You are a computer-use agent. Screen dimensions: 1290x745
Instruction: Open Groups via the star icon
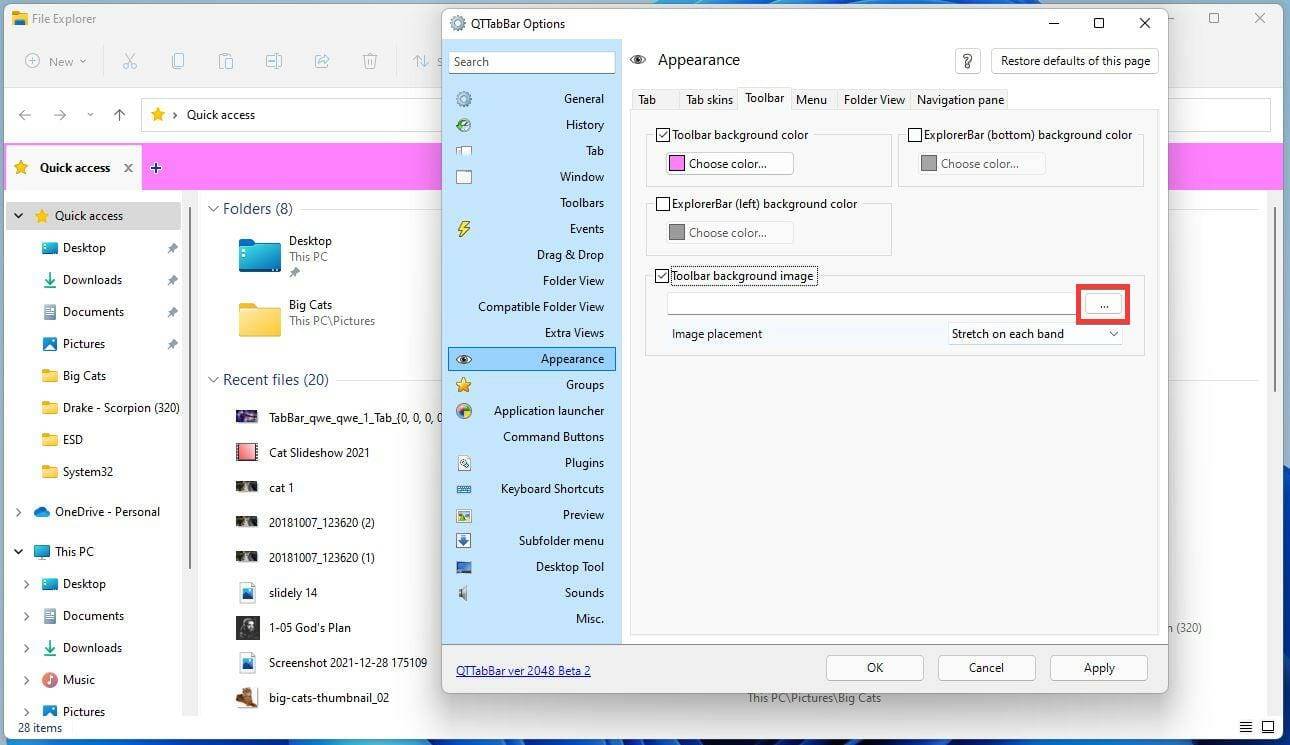coord(463,384)
